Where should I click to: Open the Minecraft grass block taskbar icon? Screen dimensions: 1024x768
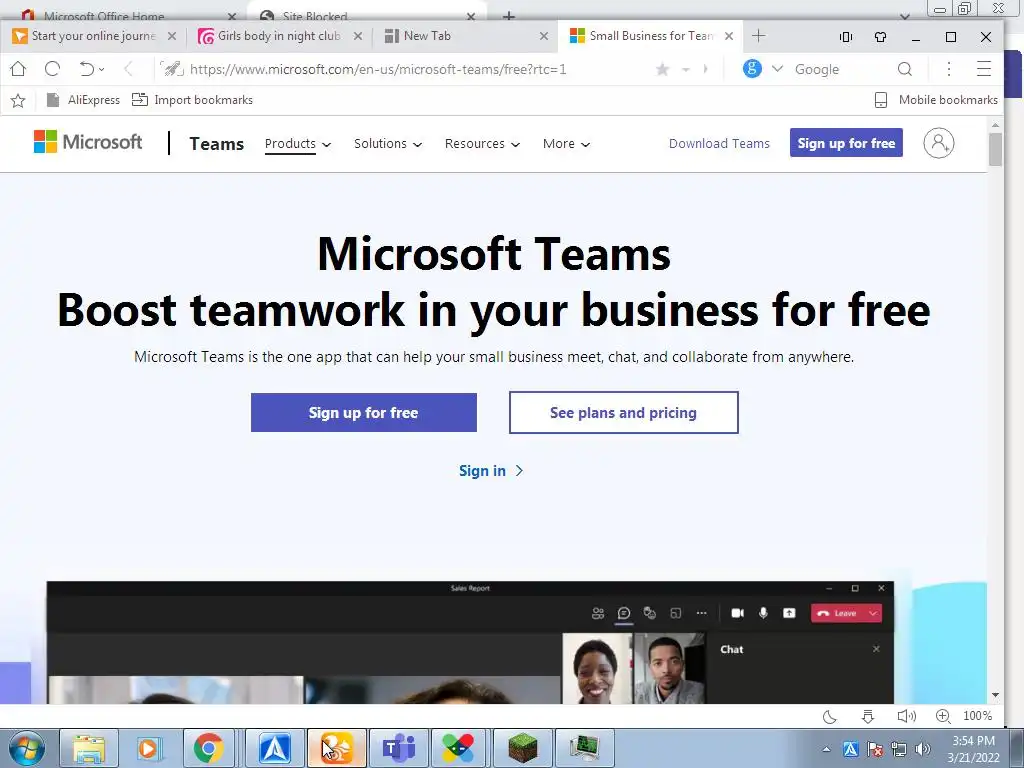coord(522,748)
